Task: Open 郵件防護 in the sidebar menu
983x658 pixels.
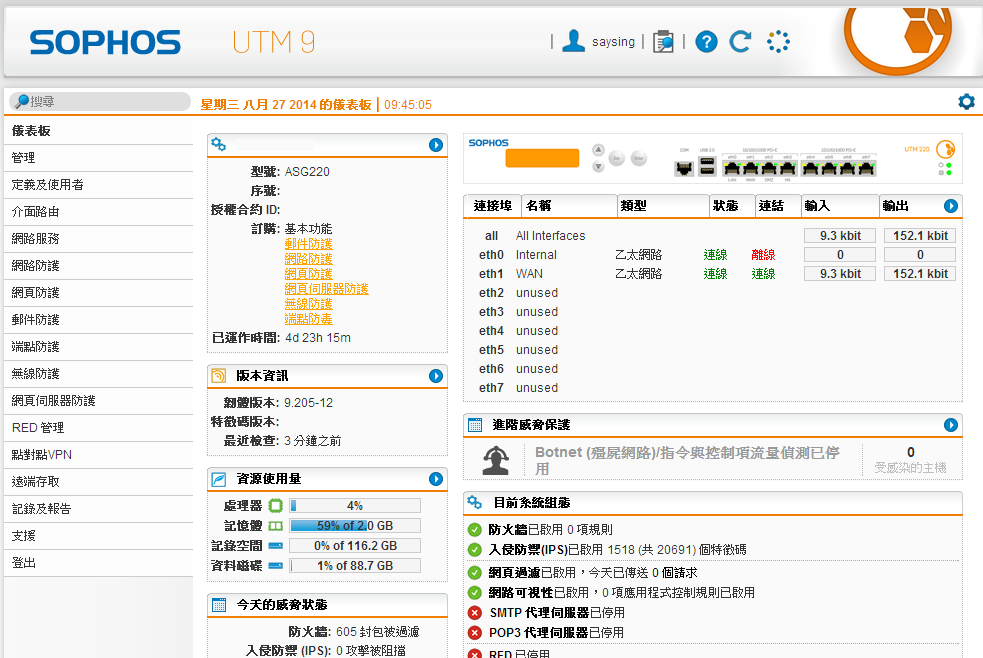Action: click(x=98, y=320)
